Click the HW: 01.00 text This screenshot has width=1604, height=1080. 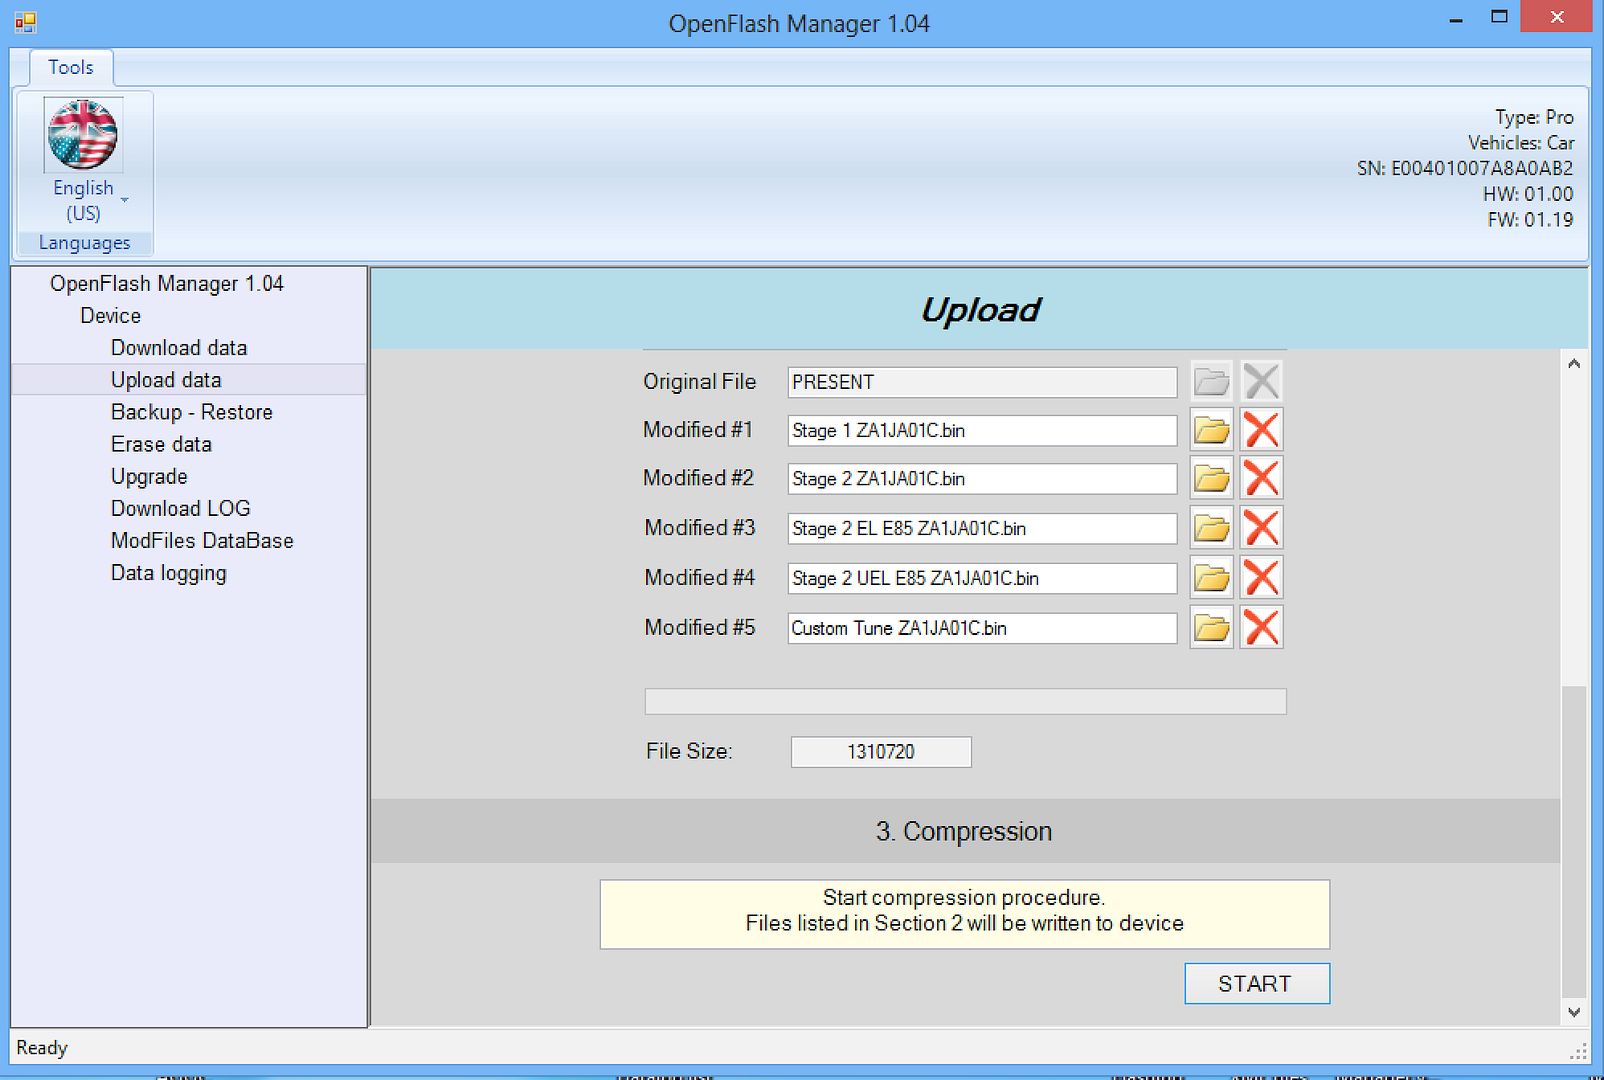pyautogui.click(x=1529, y=194)
